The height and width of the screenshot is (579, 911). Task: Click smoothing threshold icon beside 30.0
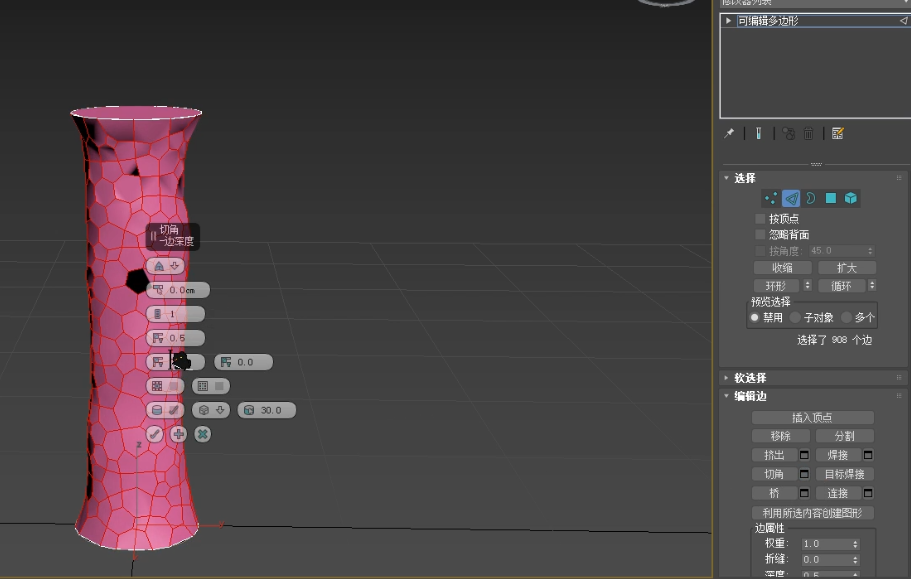249,410
